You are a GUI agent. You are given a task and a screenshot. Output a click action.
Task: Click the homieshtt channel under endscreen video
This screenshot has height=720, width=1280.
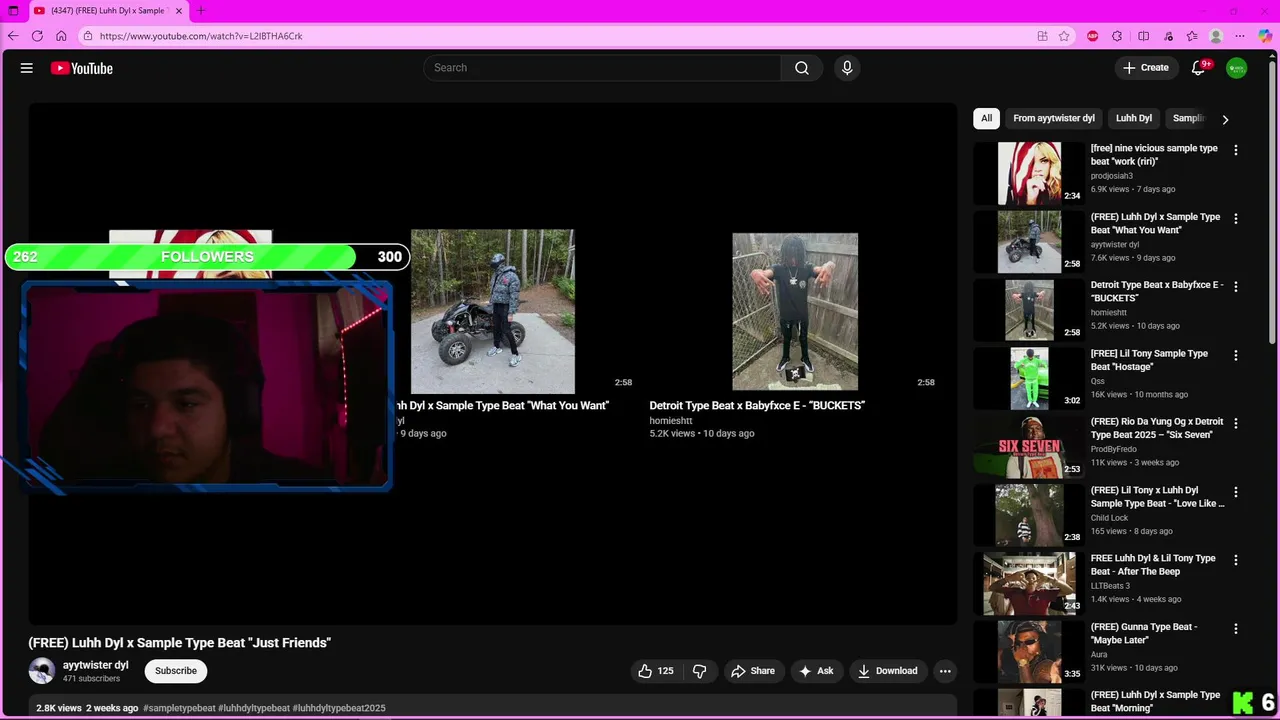click(x=671, y=421)
